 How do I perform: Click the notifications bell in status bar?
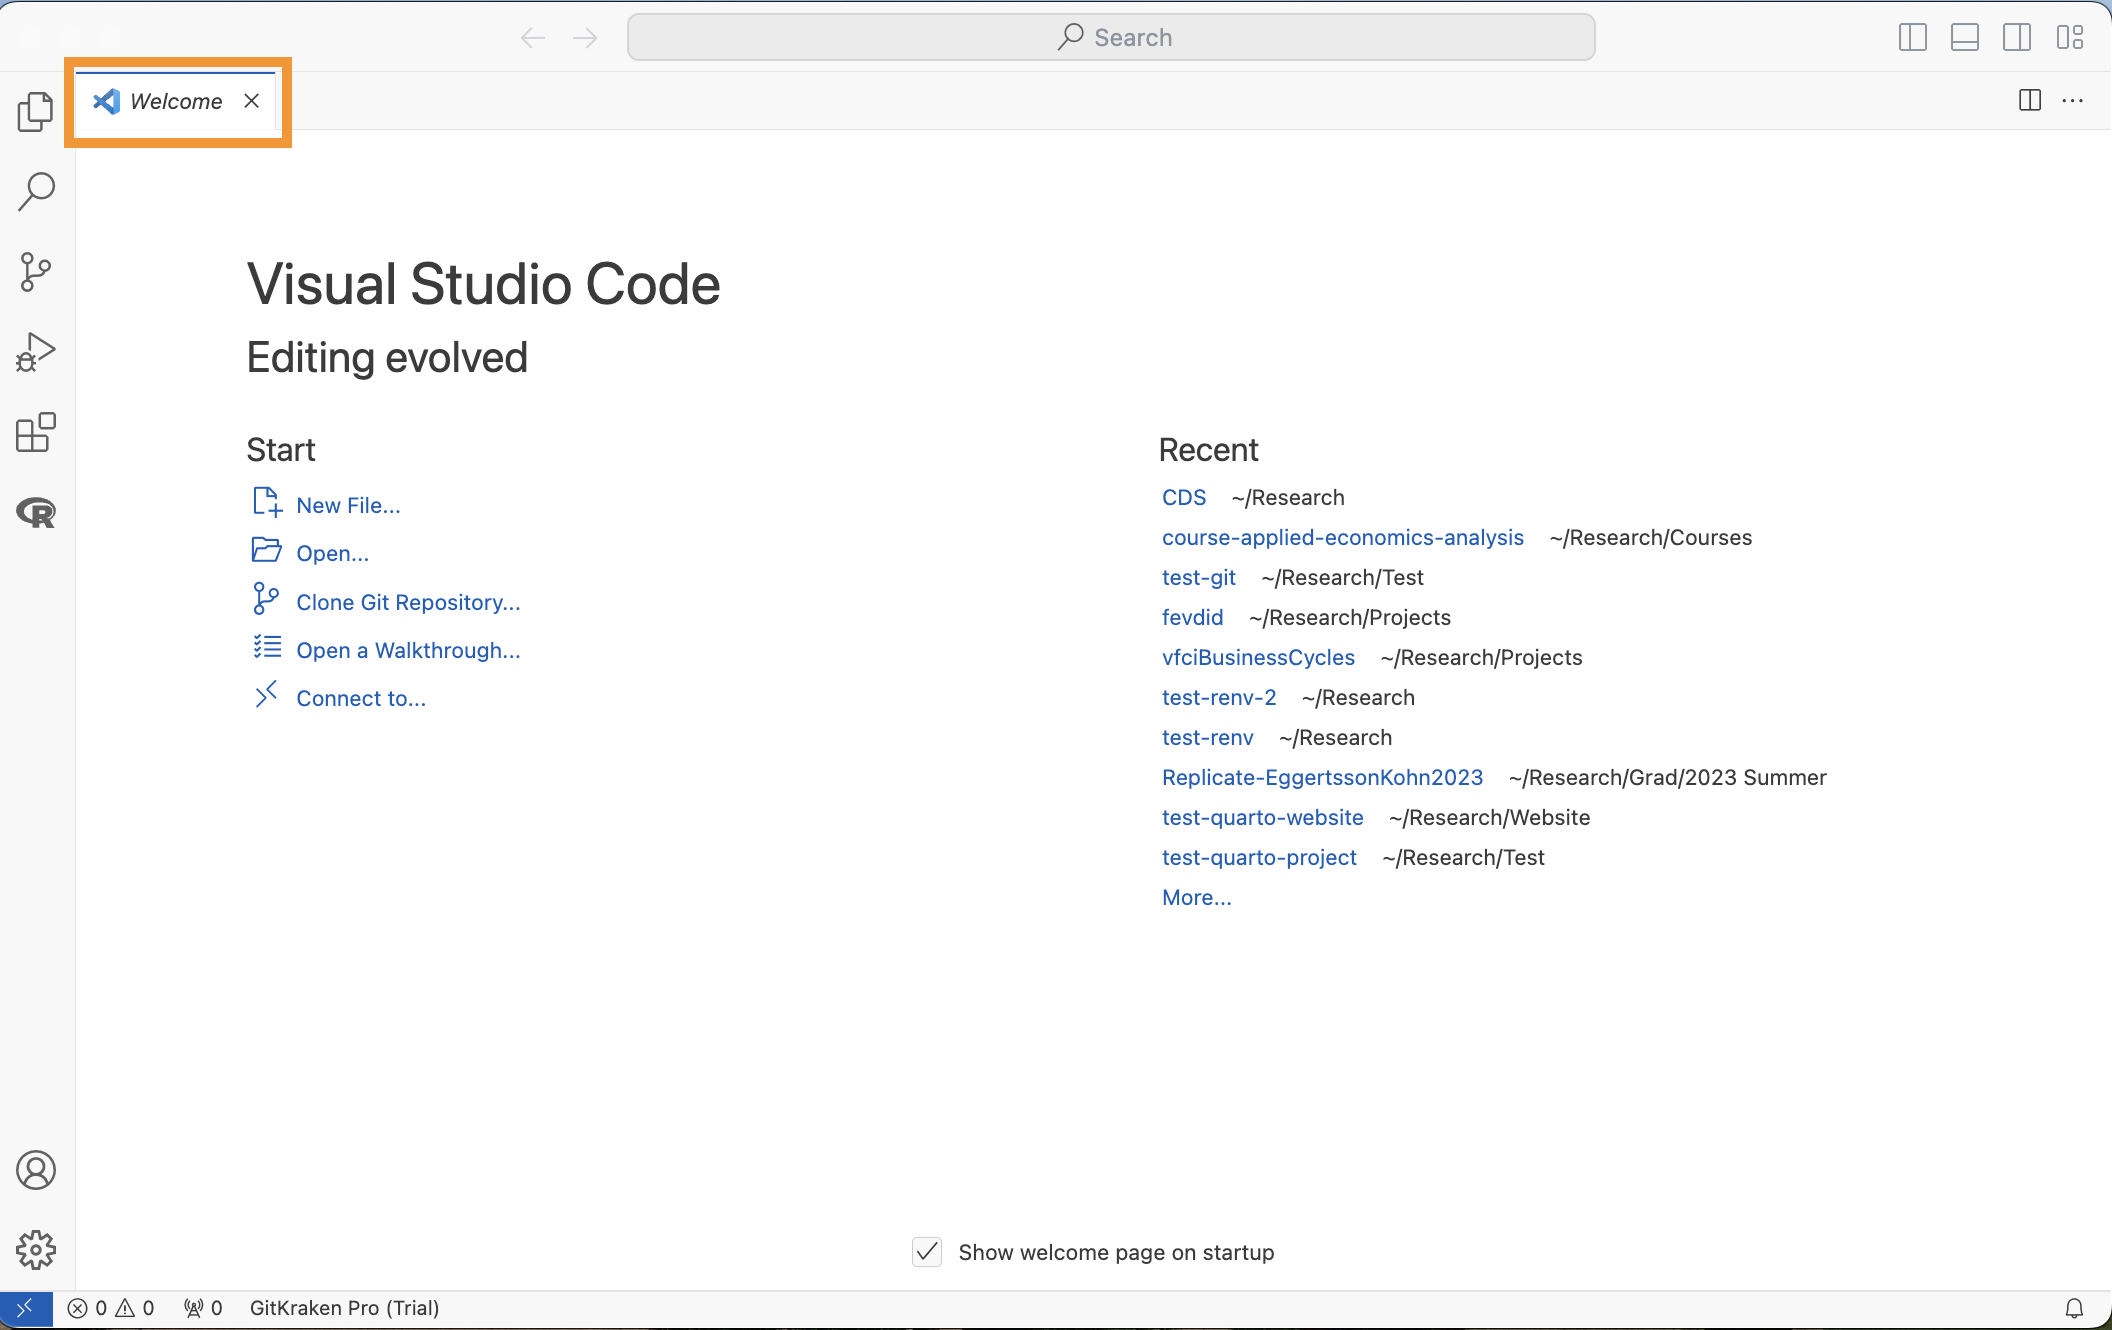[x=2075, y=1308]
